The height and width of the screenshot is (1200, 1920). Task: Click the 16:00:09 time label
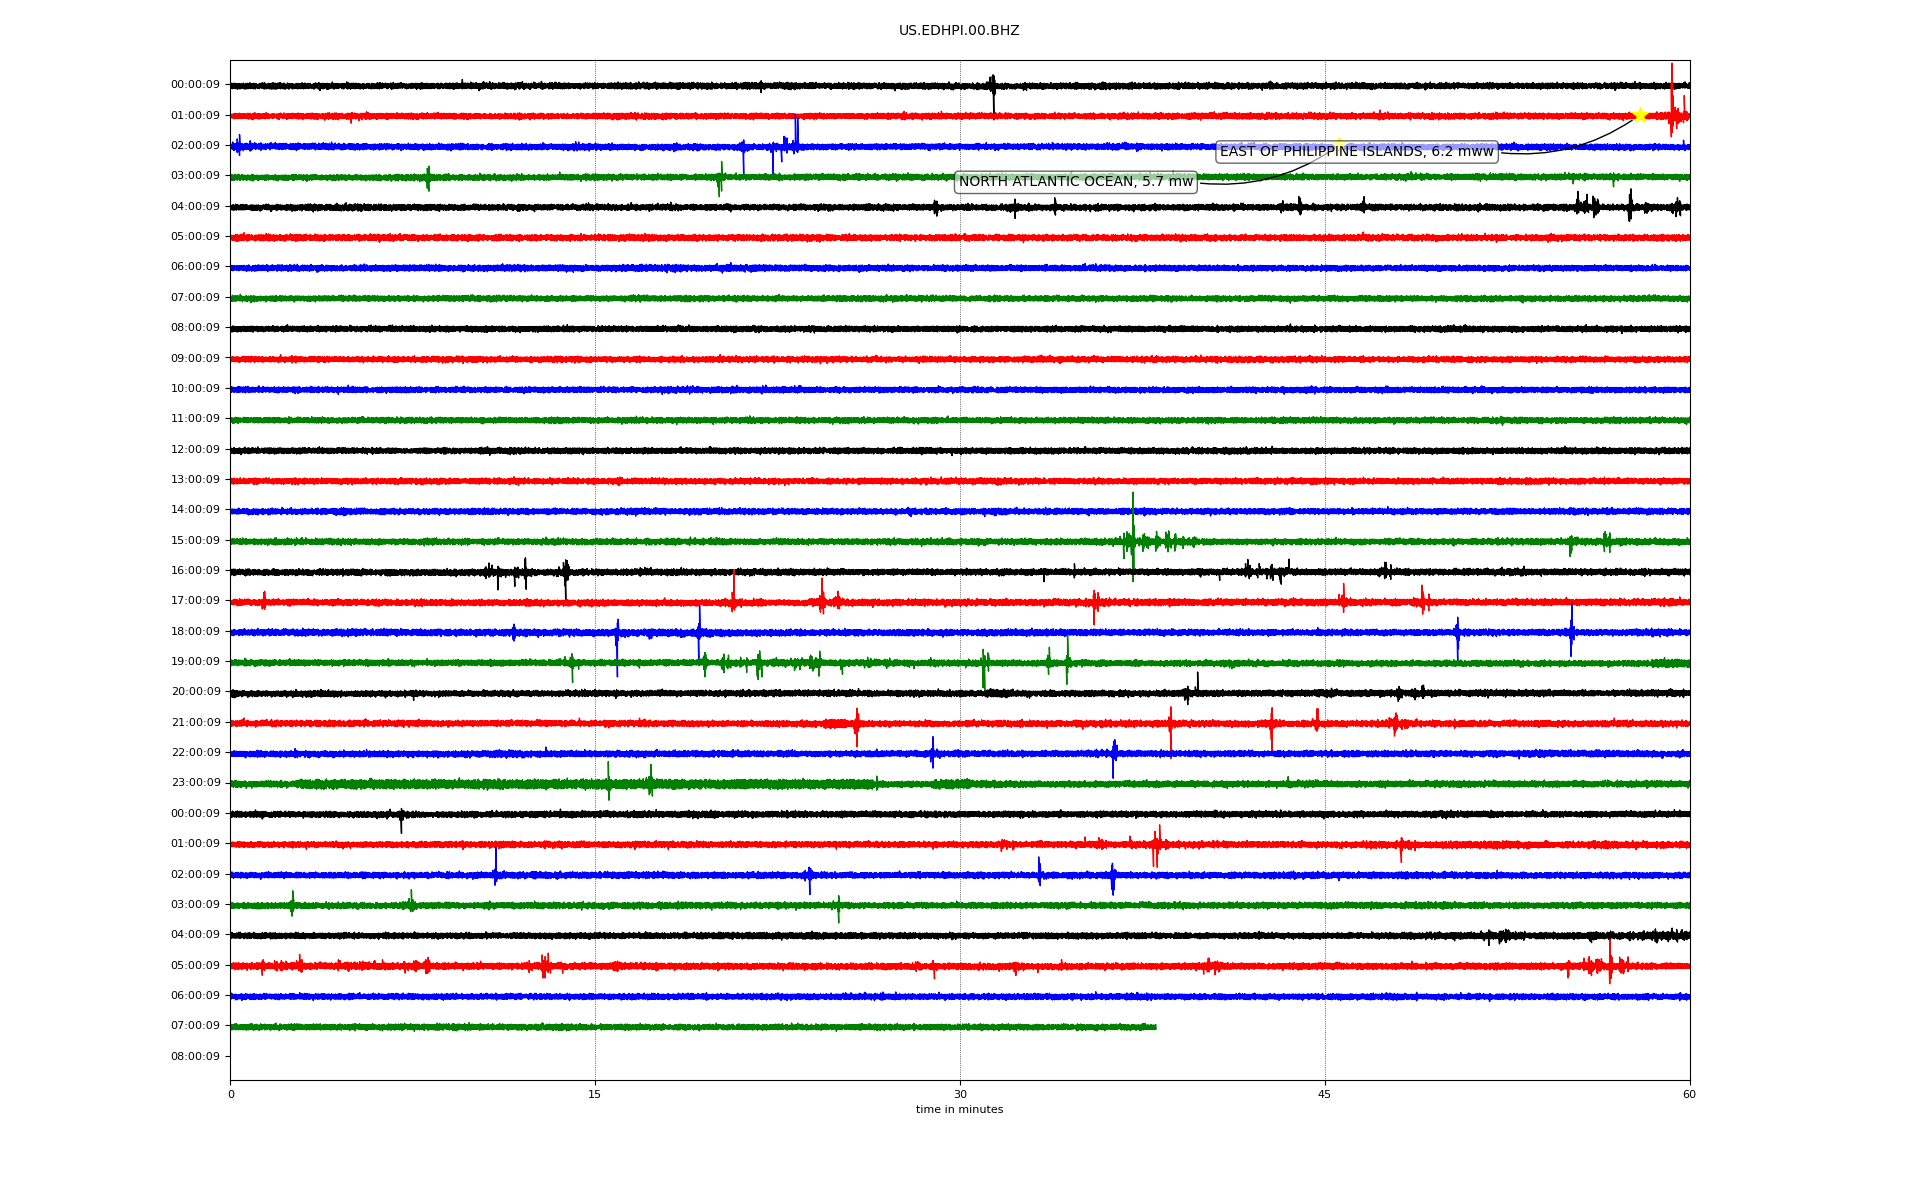196,571
